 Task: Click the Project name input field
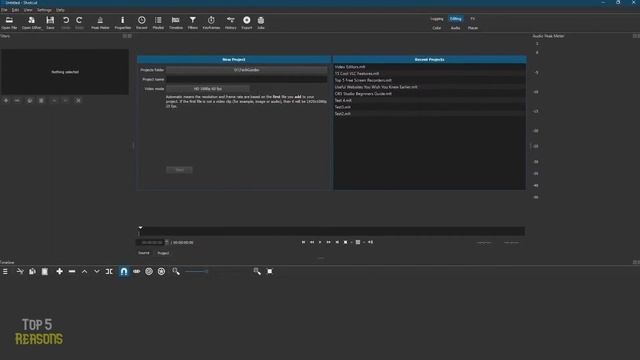pyautogui.click(x=247, y=79)
